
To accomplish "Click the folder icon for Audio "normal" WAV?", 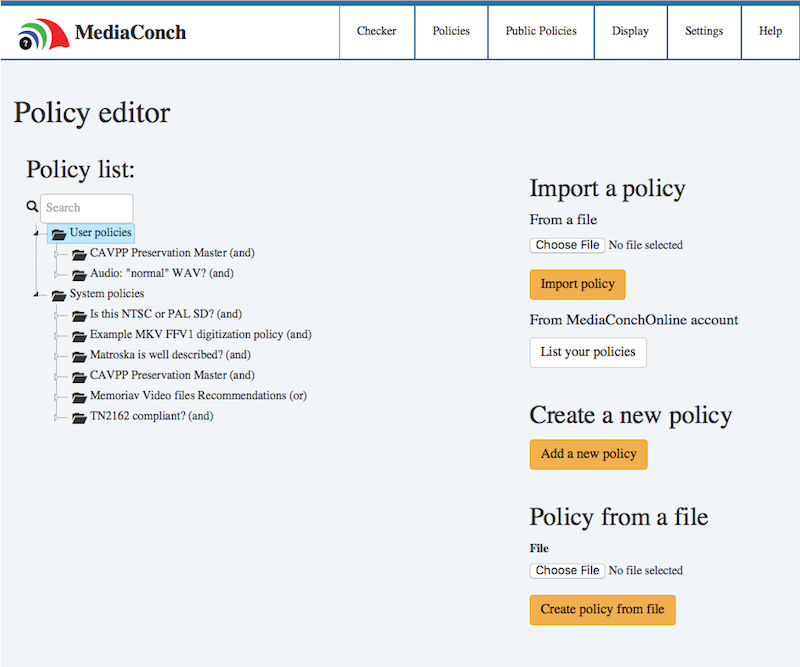I will [x=79, y=273].
